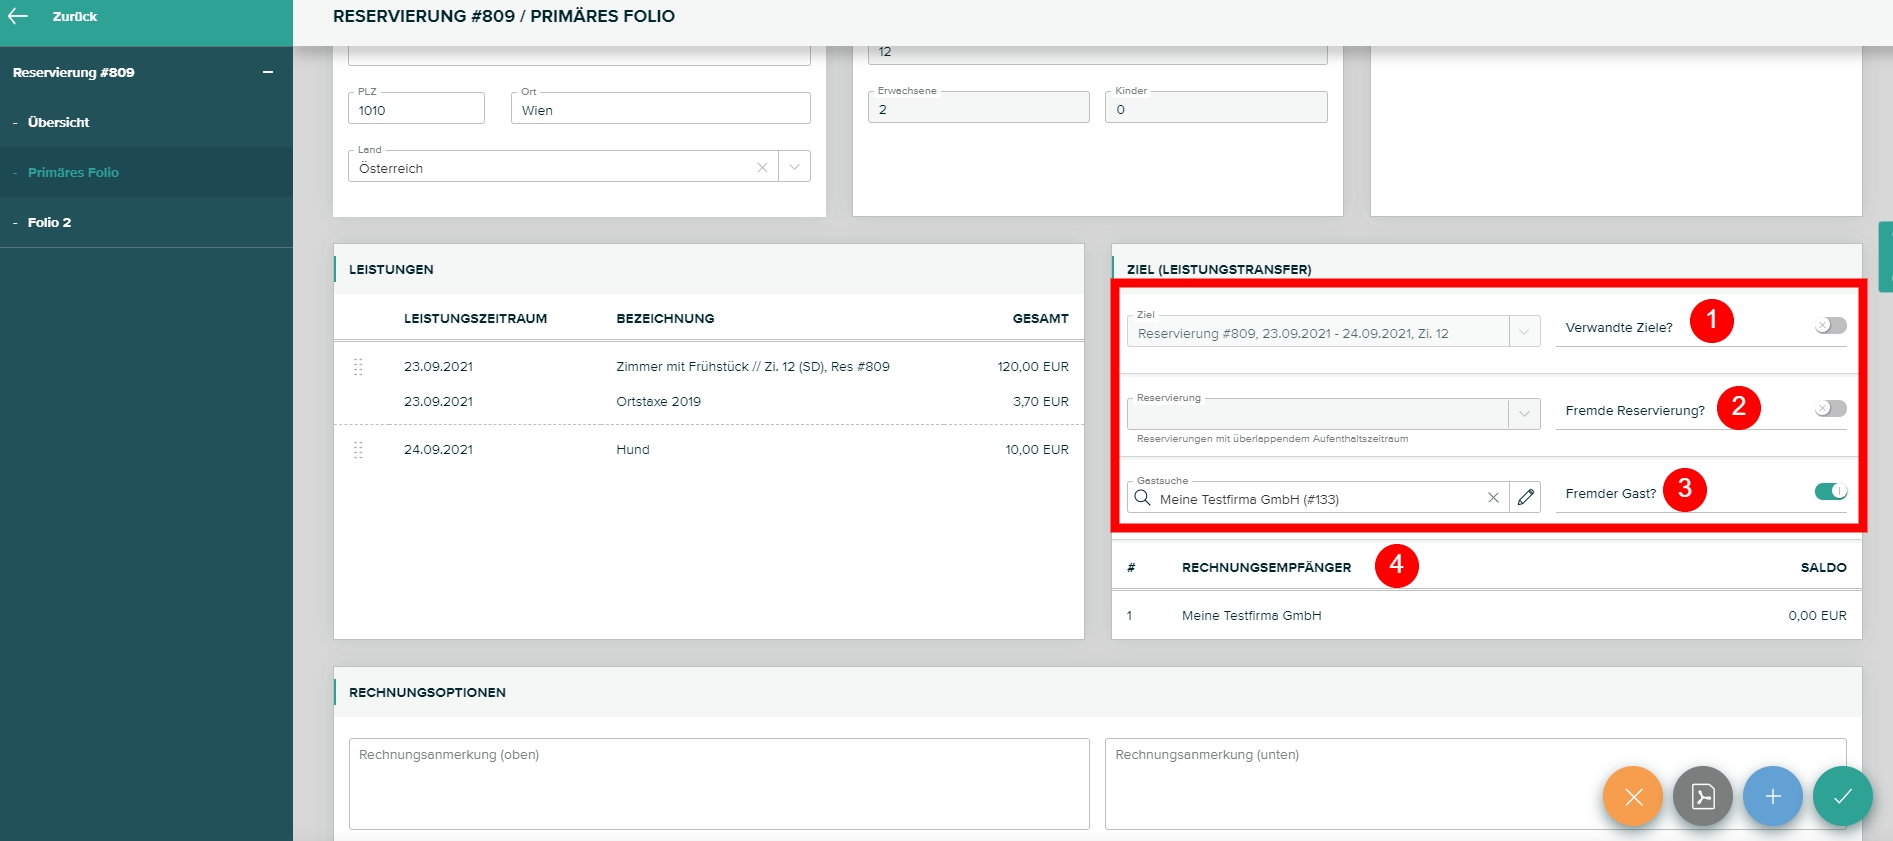Click the green checkmark save button
1893x841 pixels.
pyautogui.click(x=1842, y=796)
